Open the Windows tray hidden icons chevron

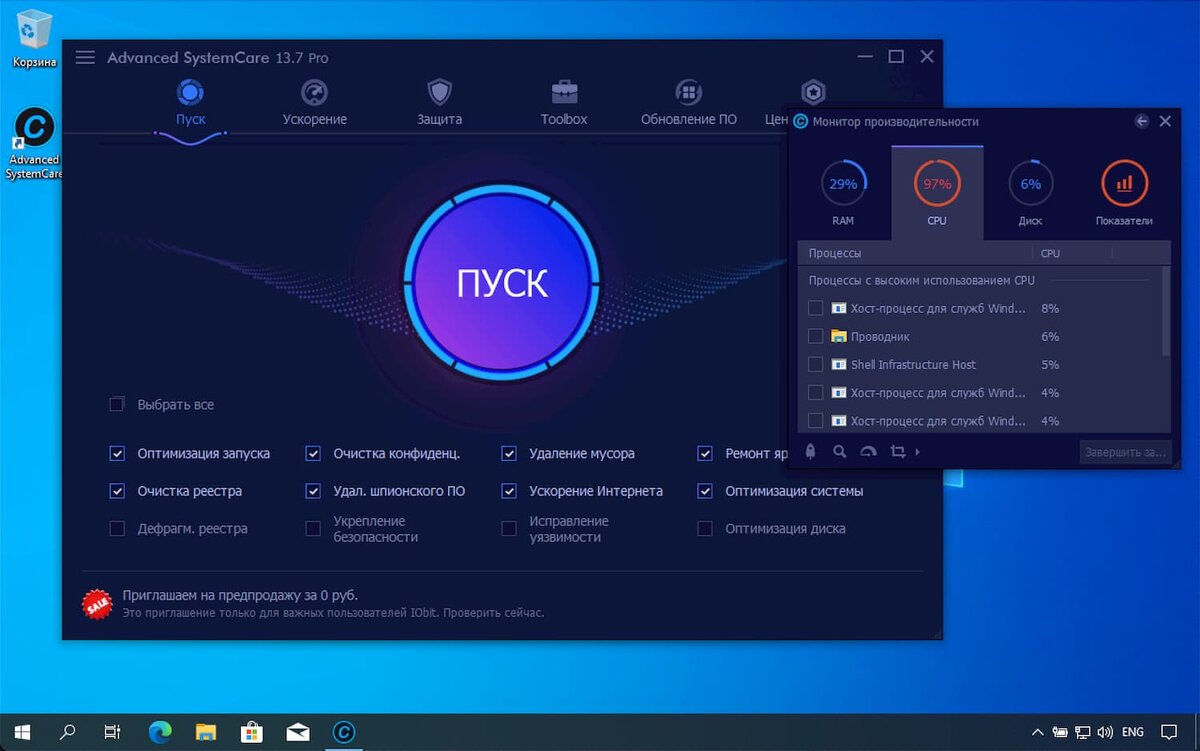pyautogui.click(x=1037, y=732)
